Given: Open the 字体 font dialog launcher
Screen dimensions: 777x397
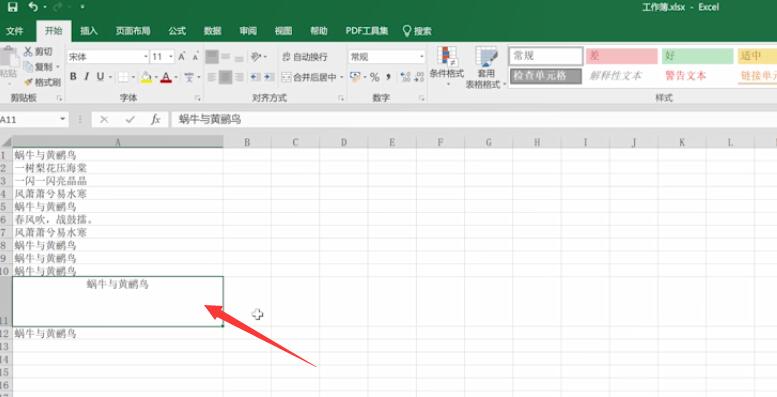Looking at the screenshot, I should point(197,99).
